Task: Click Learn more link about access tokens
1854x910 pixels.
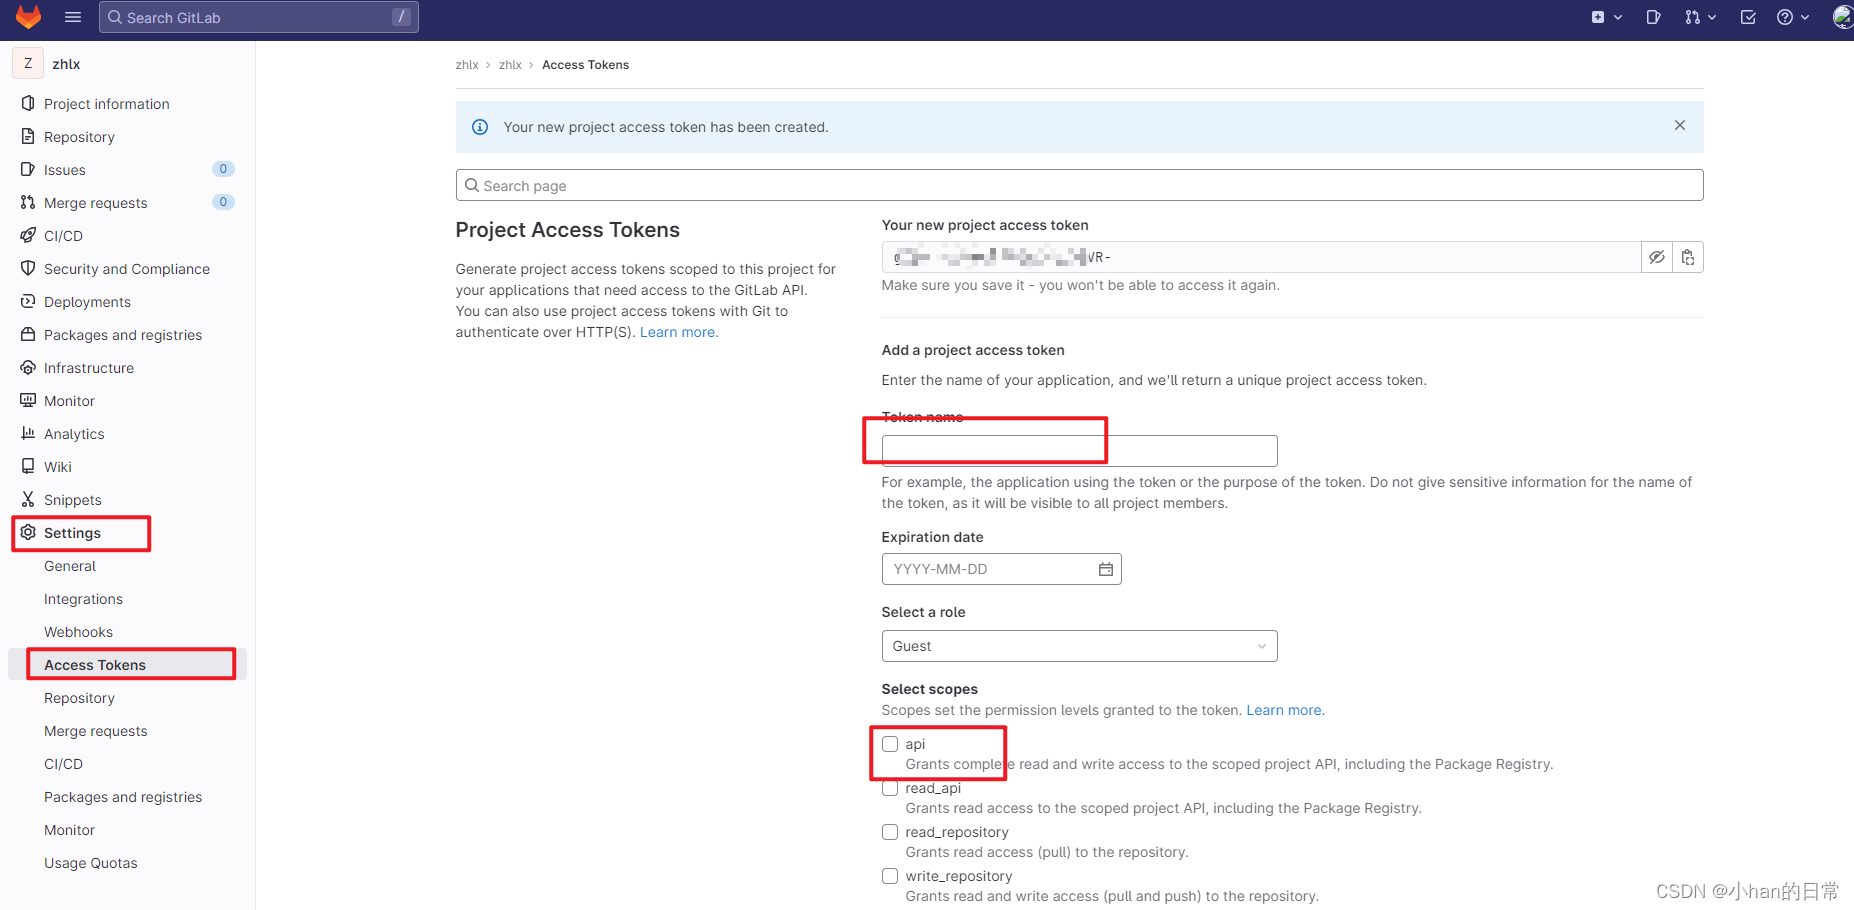Action: (679, 332)
